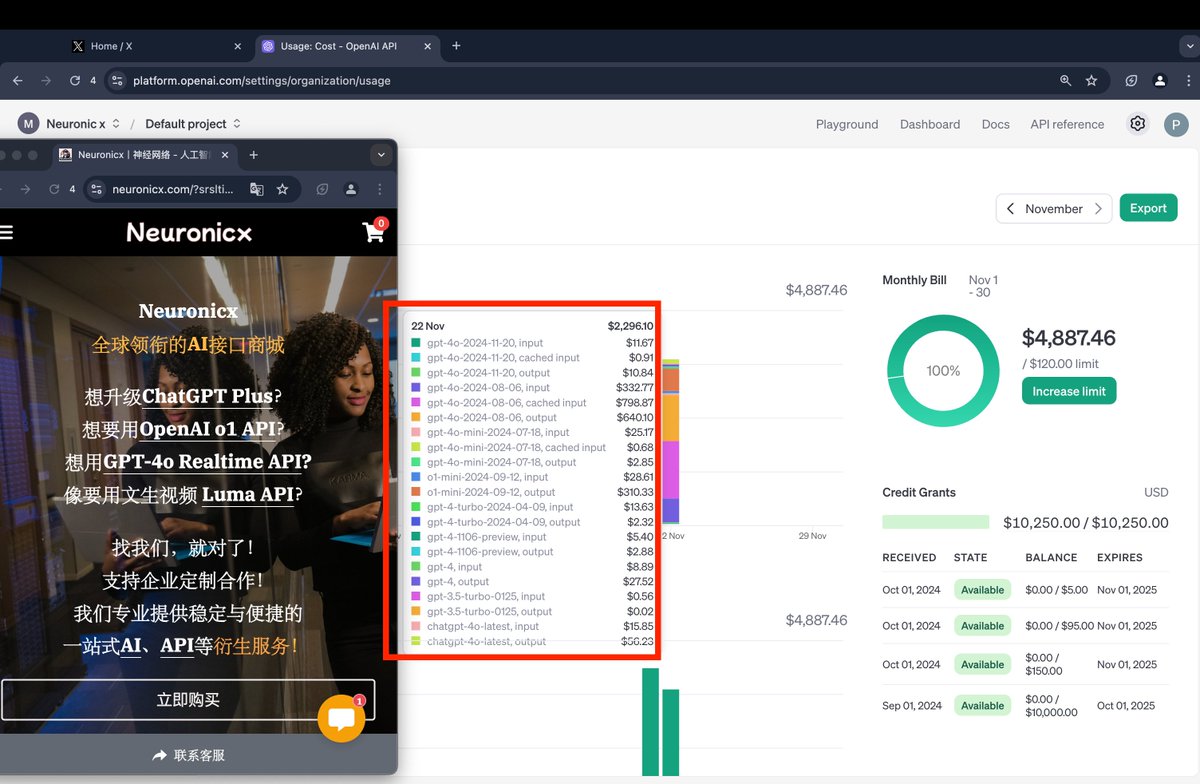Viewport: 1200px width, 784px height.
Task: Click the 立即购买 buy now button
Action: pos(188,700)
